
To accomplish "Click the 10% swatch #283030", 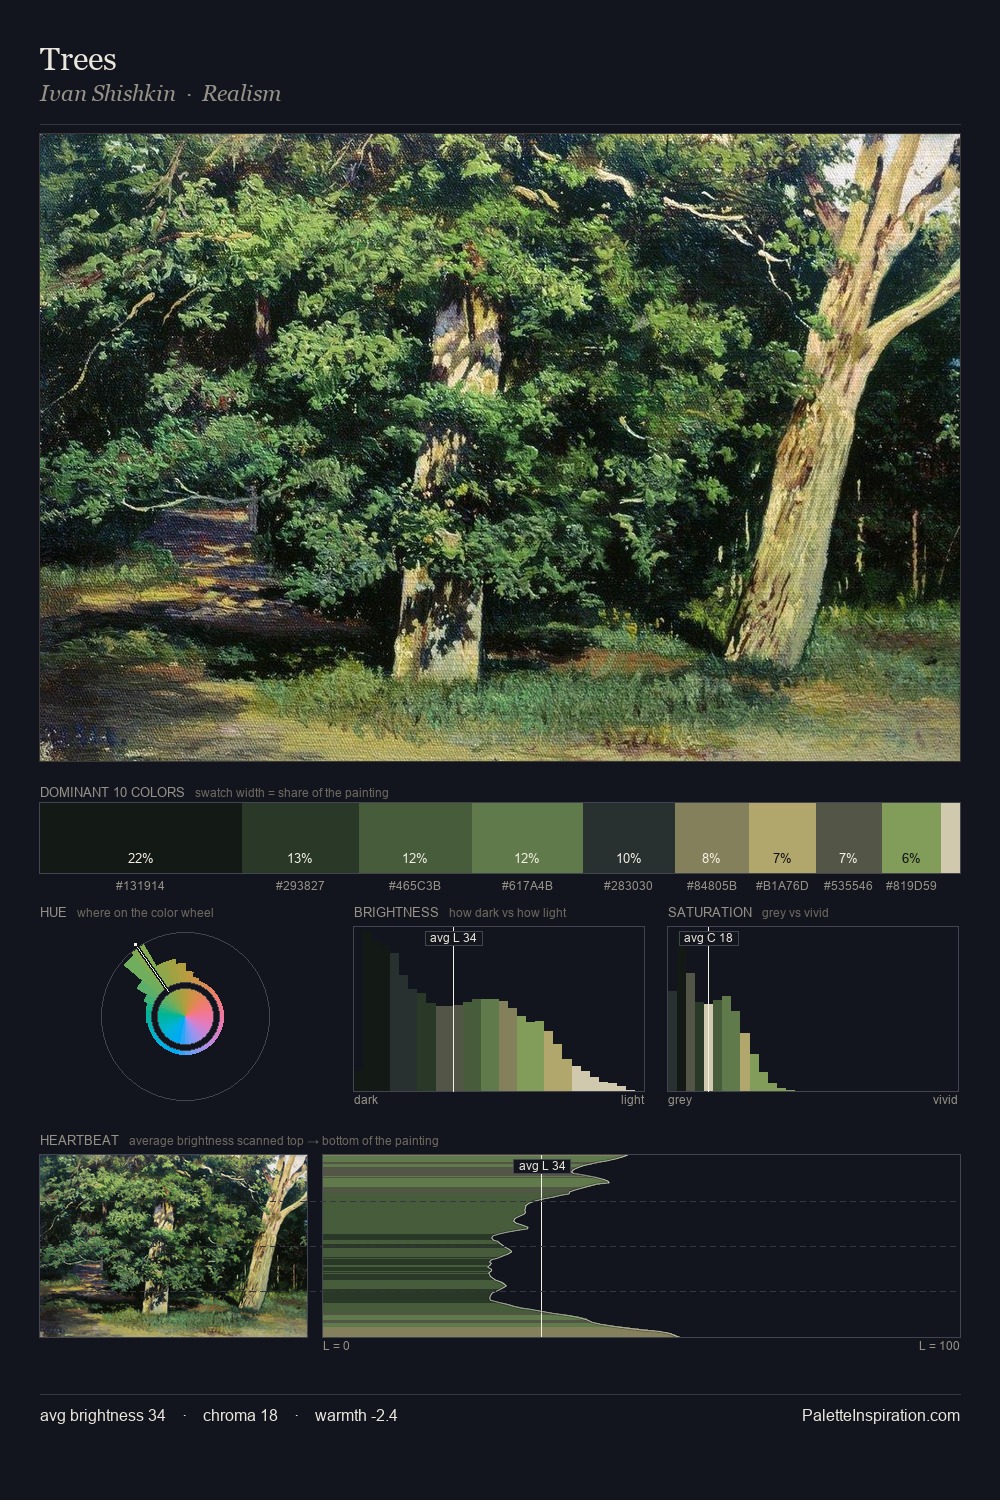I will tap(629, 838).
